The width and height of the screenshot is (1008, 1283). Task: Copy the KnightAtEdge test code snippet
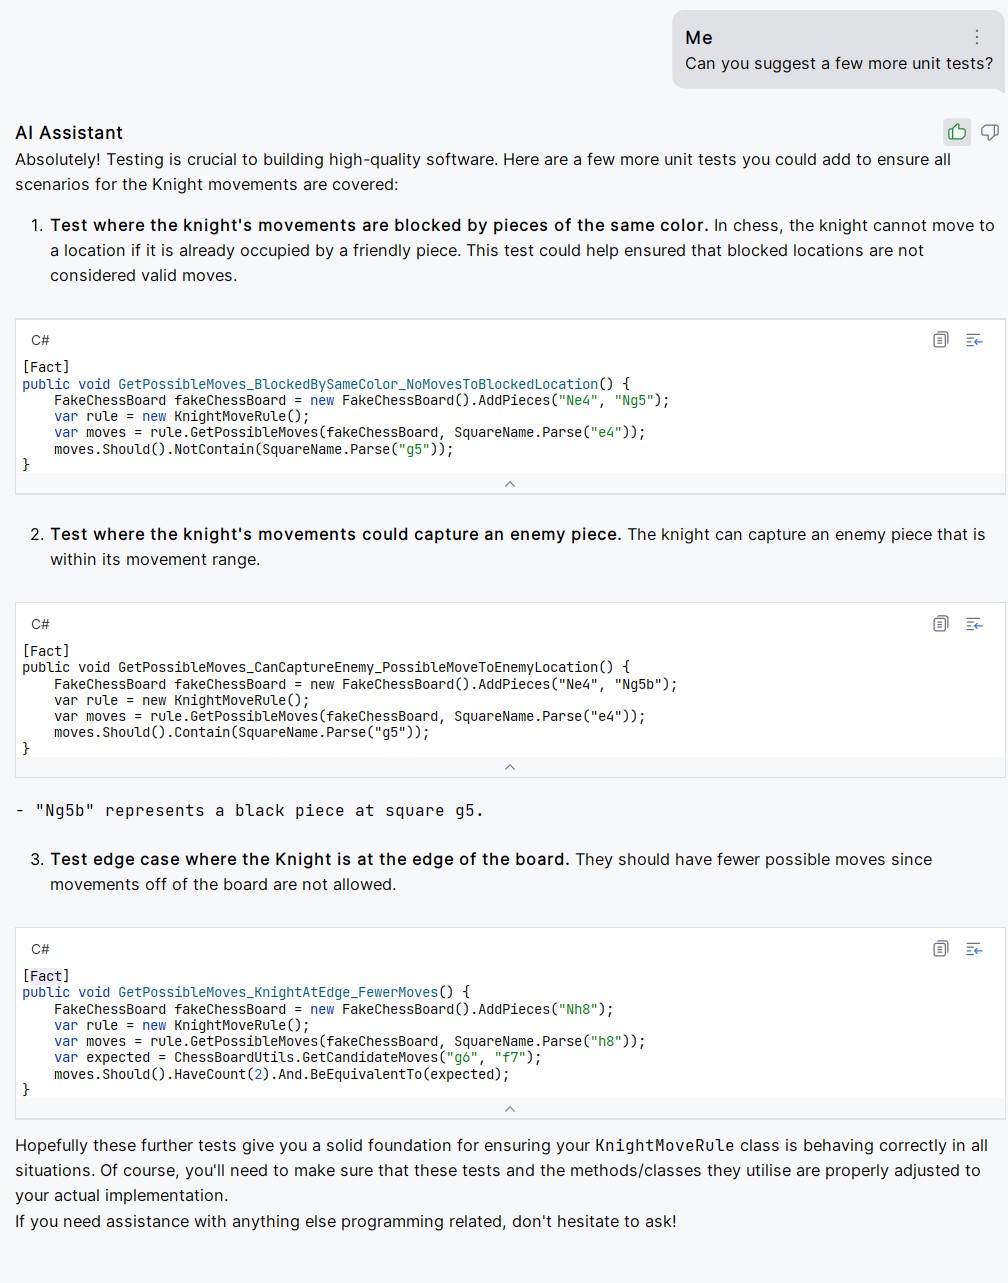[x=940, y=948]
